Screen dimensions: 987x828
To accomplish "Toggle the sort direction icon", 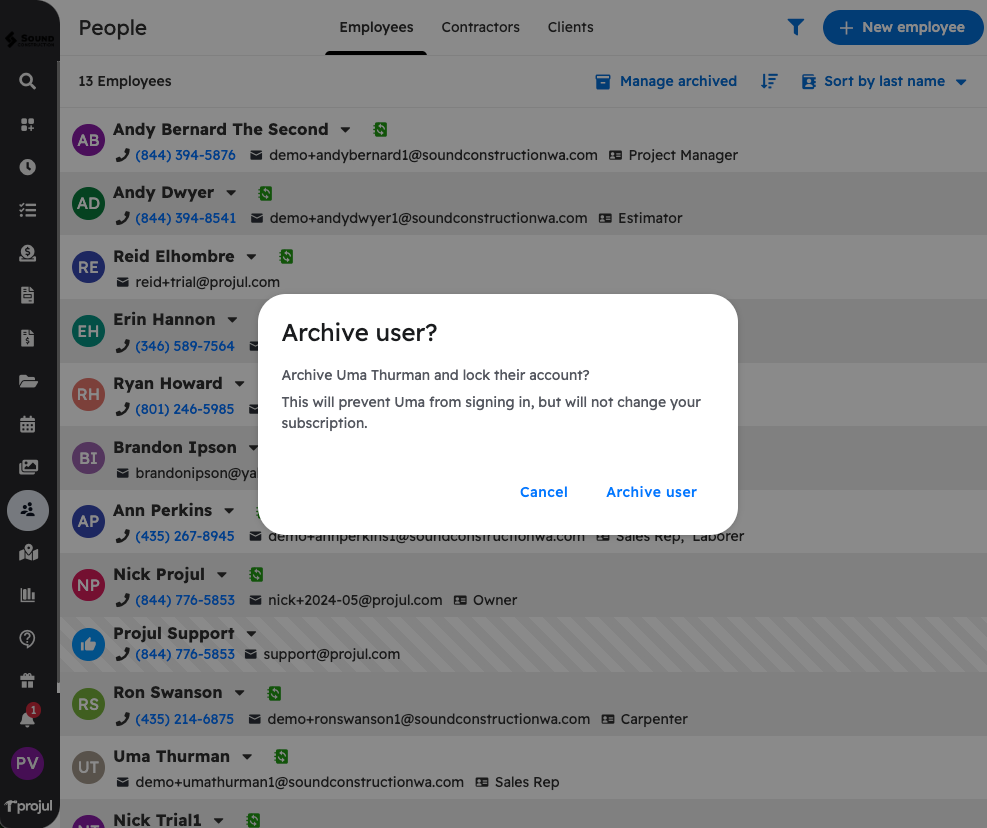I will point(769,81).
